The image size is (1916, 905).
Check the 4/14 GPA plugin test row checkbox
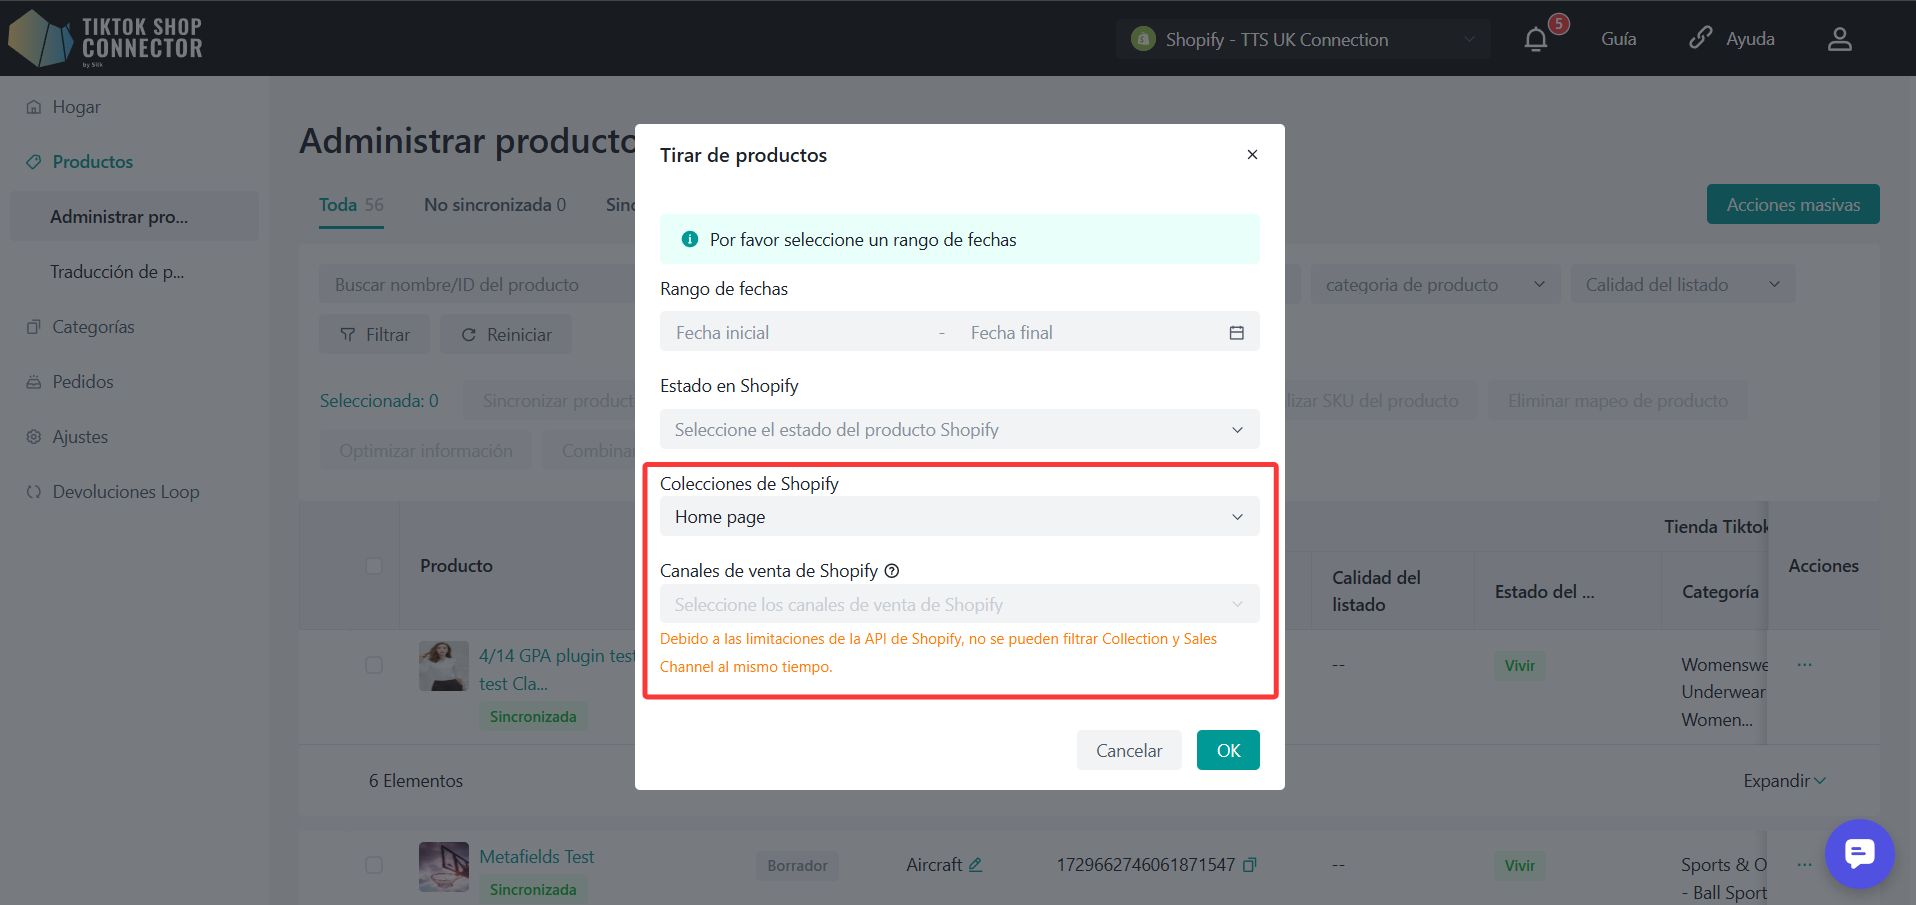(374, 665)
